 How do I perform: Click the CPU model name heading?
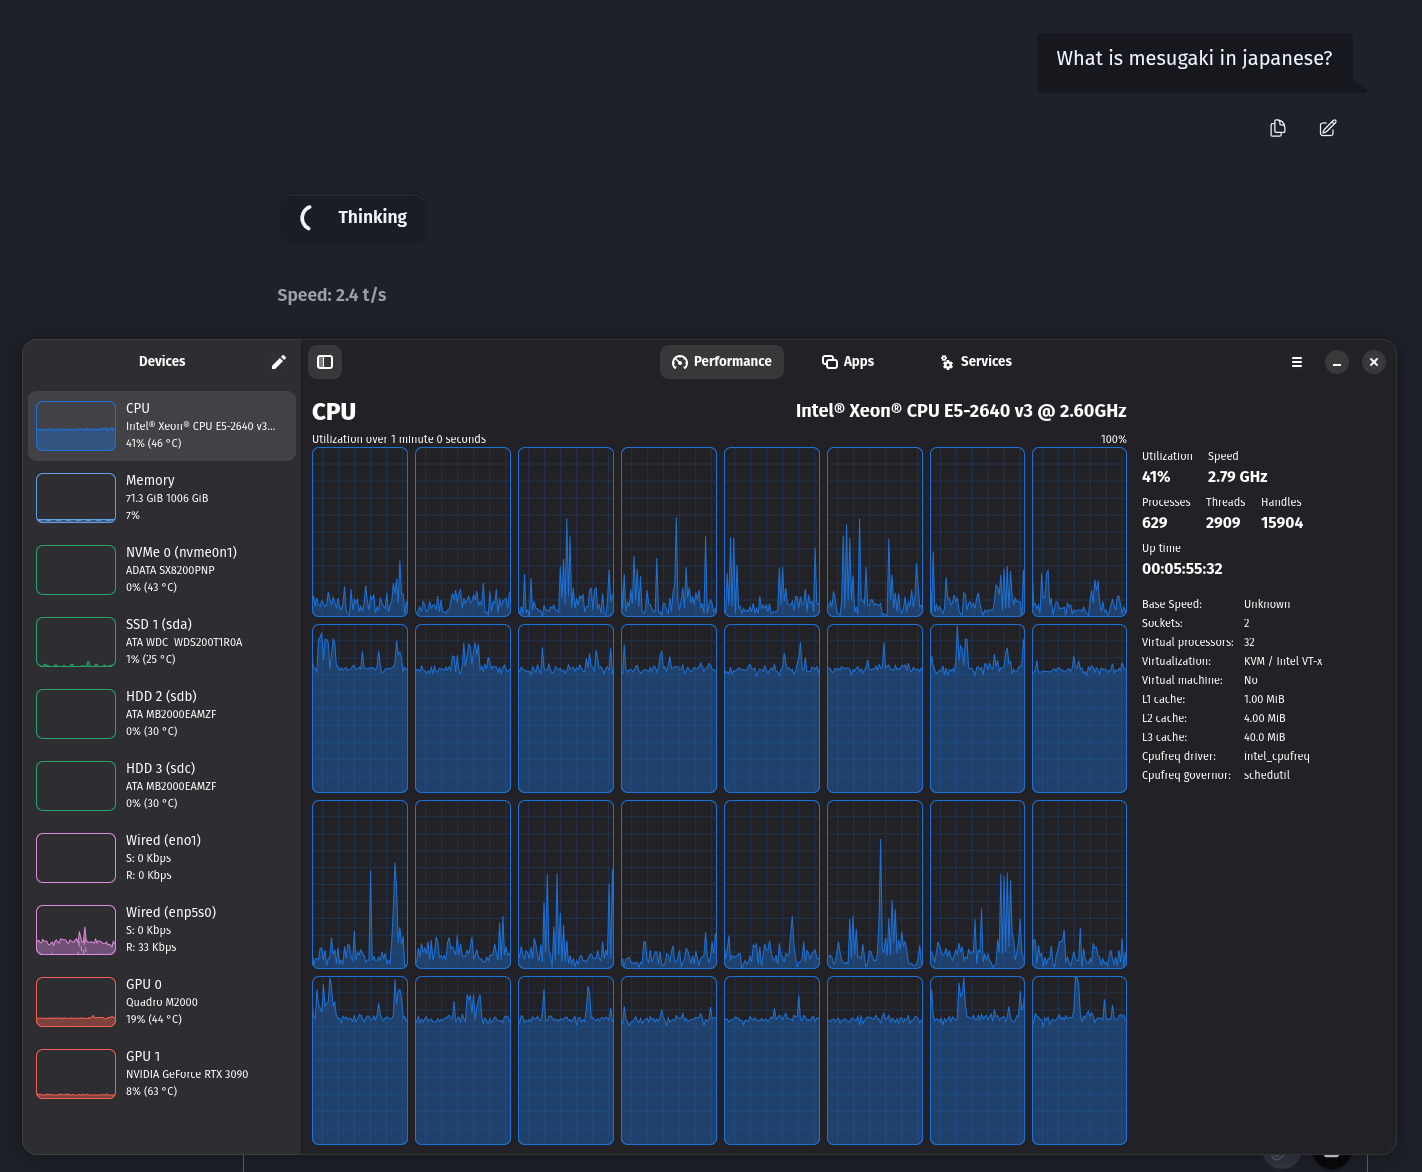(x=961, y=411)
